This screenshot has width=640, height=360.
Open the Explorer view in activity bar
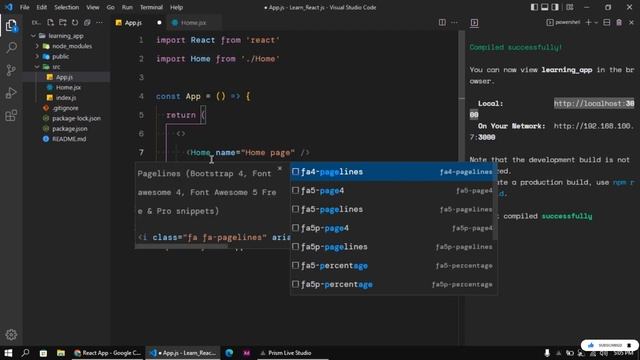(11, 26)
